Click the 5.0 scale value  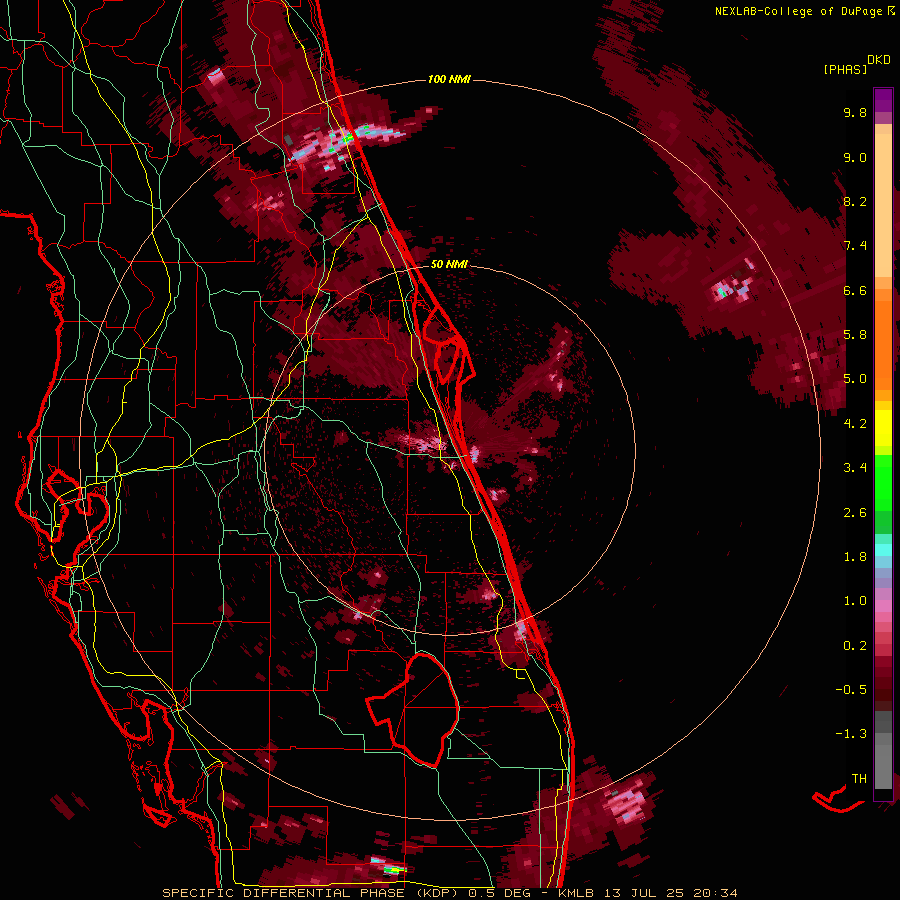[855, 379]
